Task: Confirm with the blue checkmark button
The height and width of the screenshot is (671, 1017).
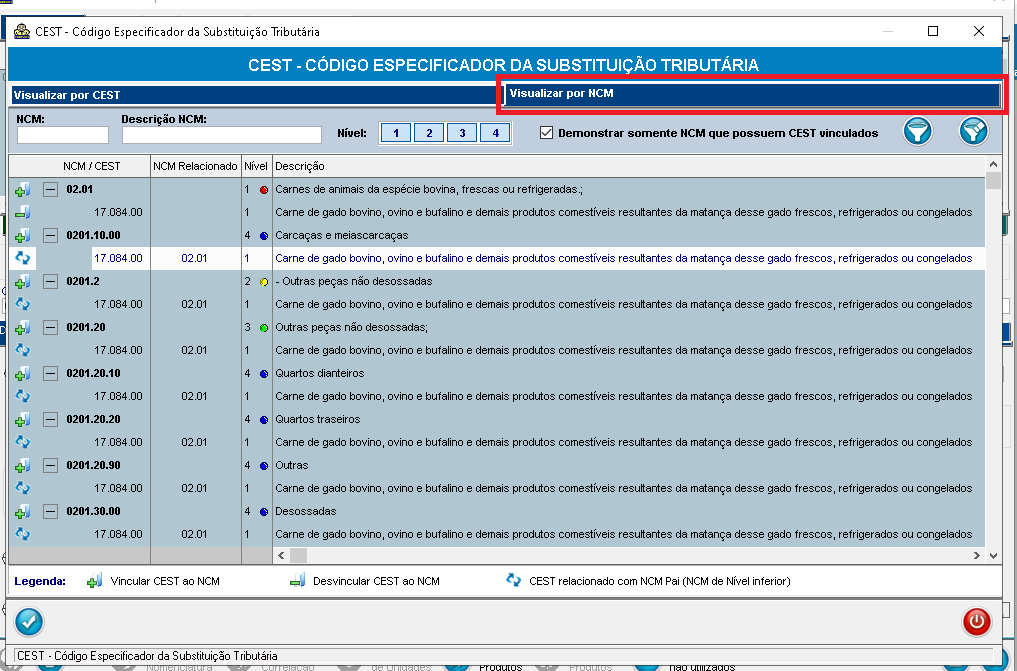Action: tap(29, 622)
